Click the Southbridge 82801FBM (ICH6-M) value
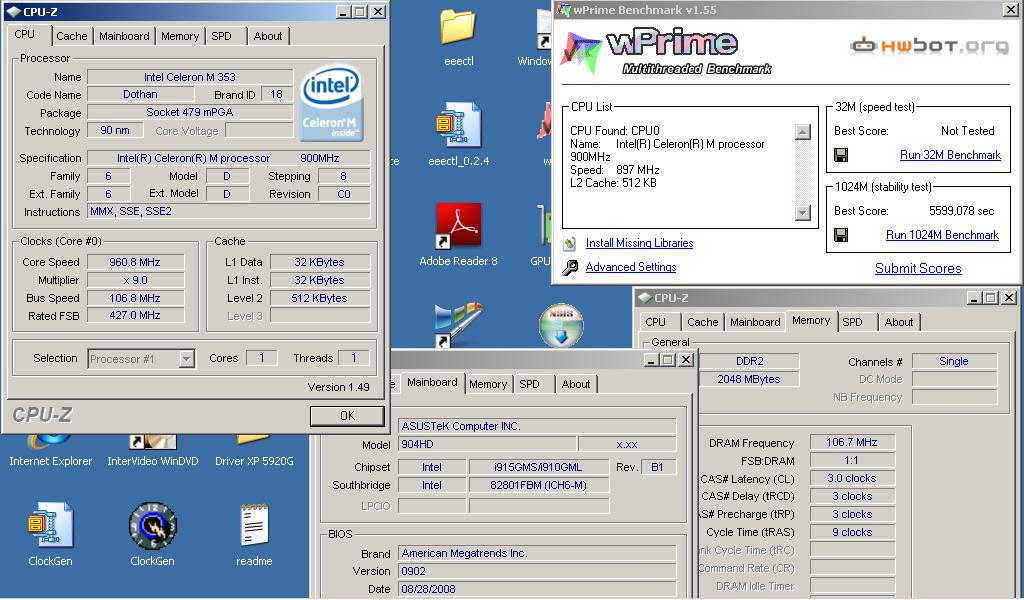The image size is (1024, 600). tap(539, 486)
